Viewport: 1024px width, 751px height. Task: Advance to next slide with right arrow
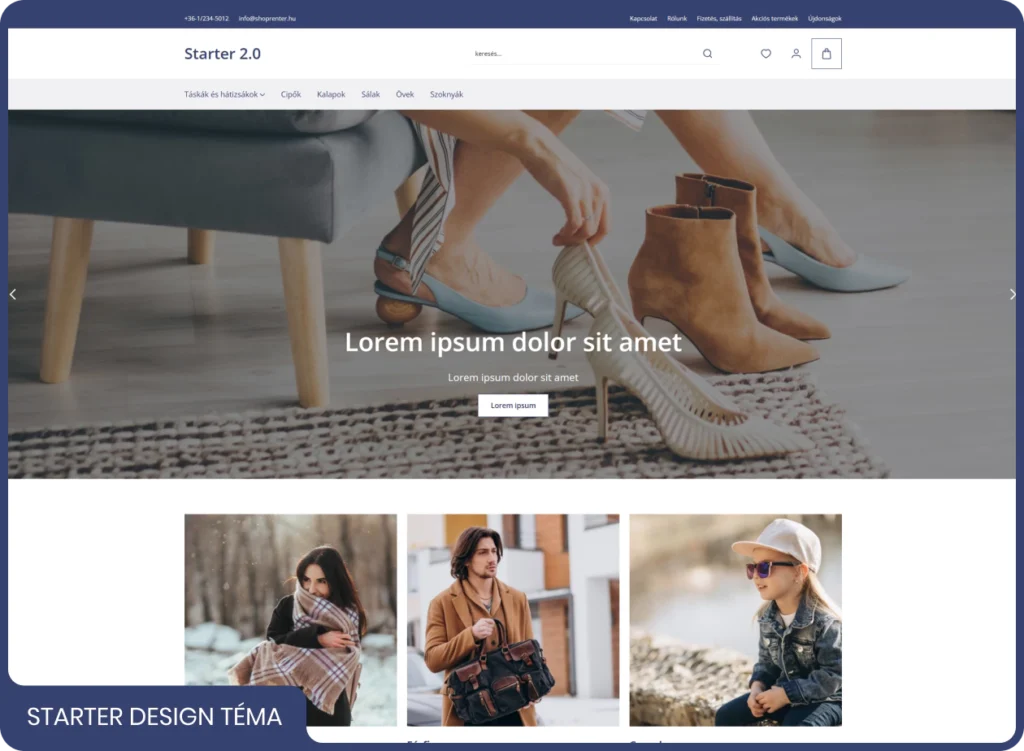[x=1012, y=294]
